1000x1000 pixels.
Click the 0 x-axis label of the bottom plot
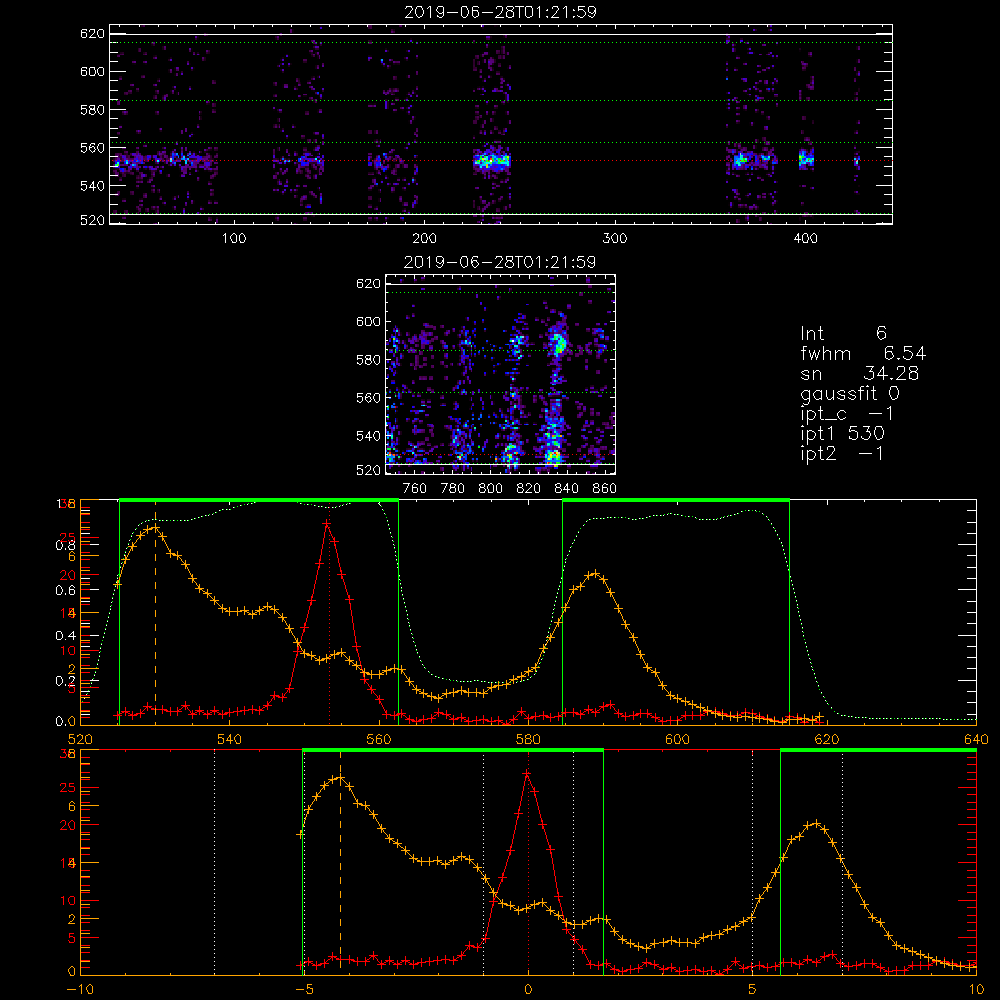(528, 990)
